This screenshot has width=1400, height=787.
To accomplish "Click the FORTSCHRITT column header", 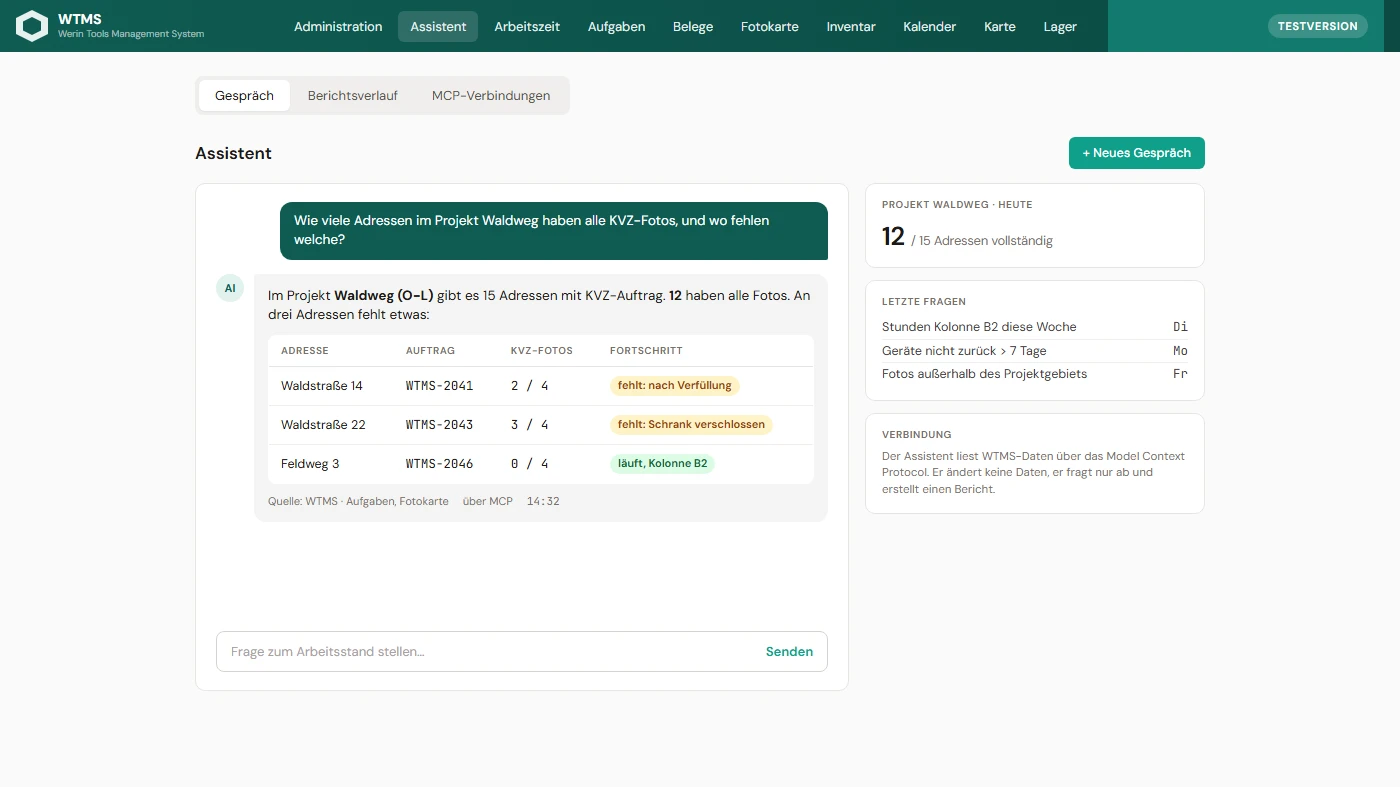I will [646, 351].
